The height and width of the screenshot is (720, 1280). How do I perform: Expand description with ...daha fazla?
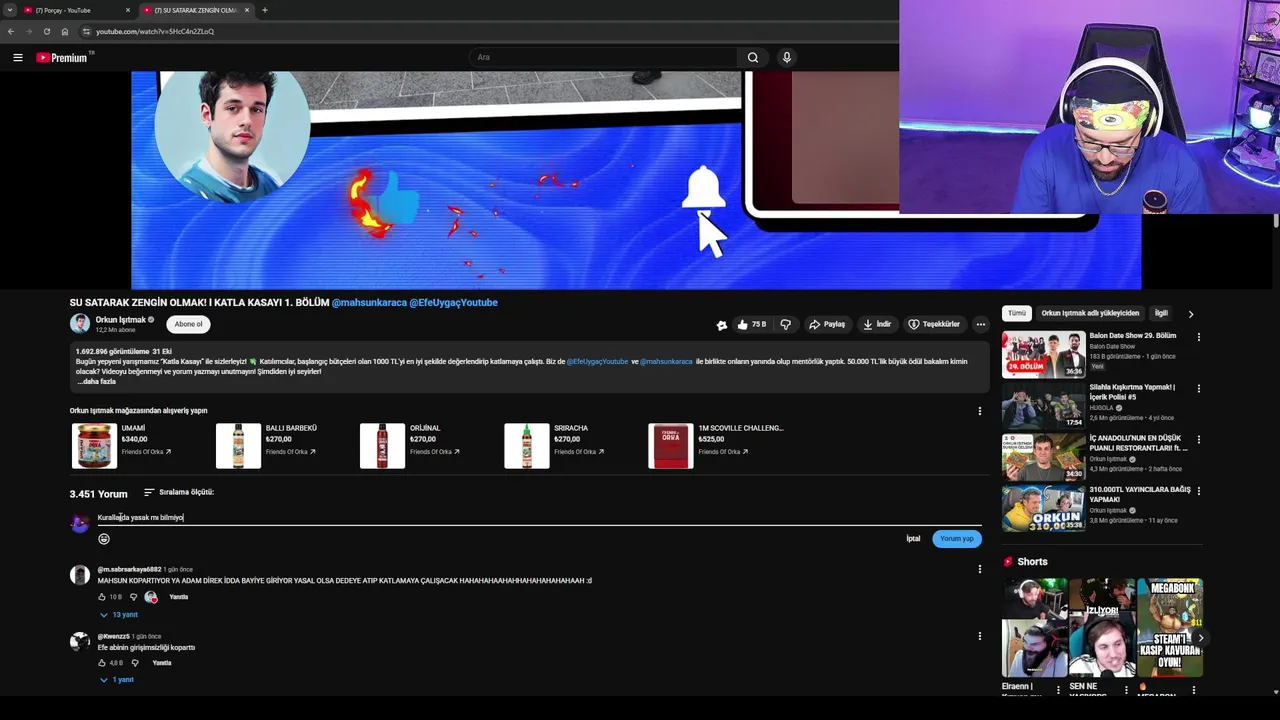[97, 382]
